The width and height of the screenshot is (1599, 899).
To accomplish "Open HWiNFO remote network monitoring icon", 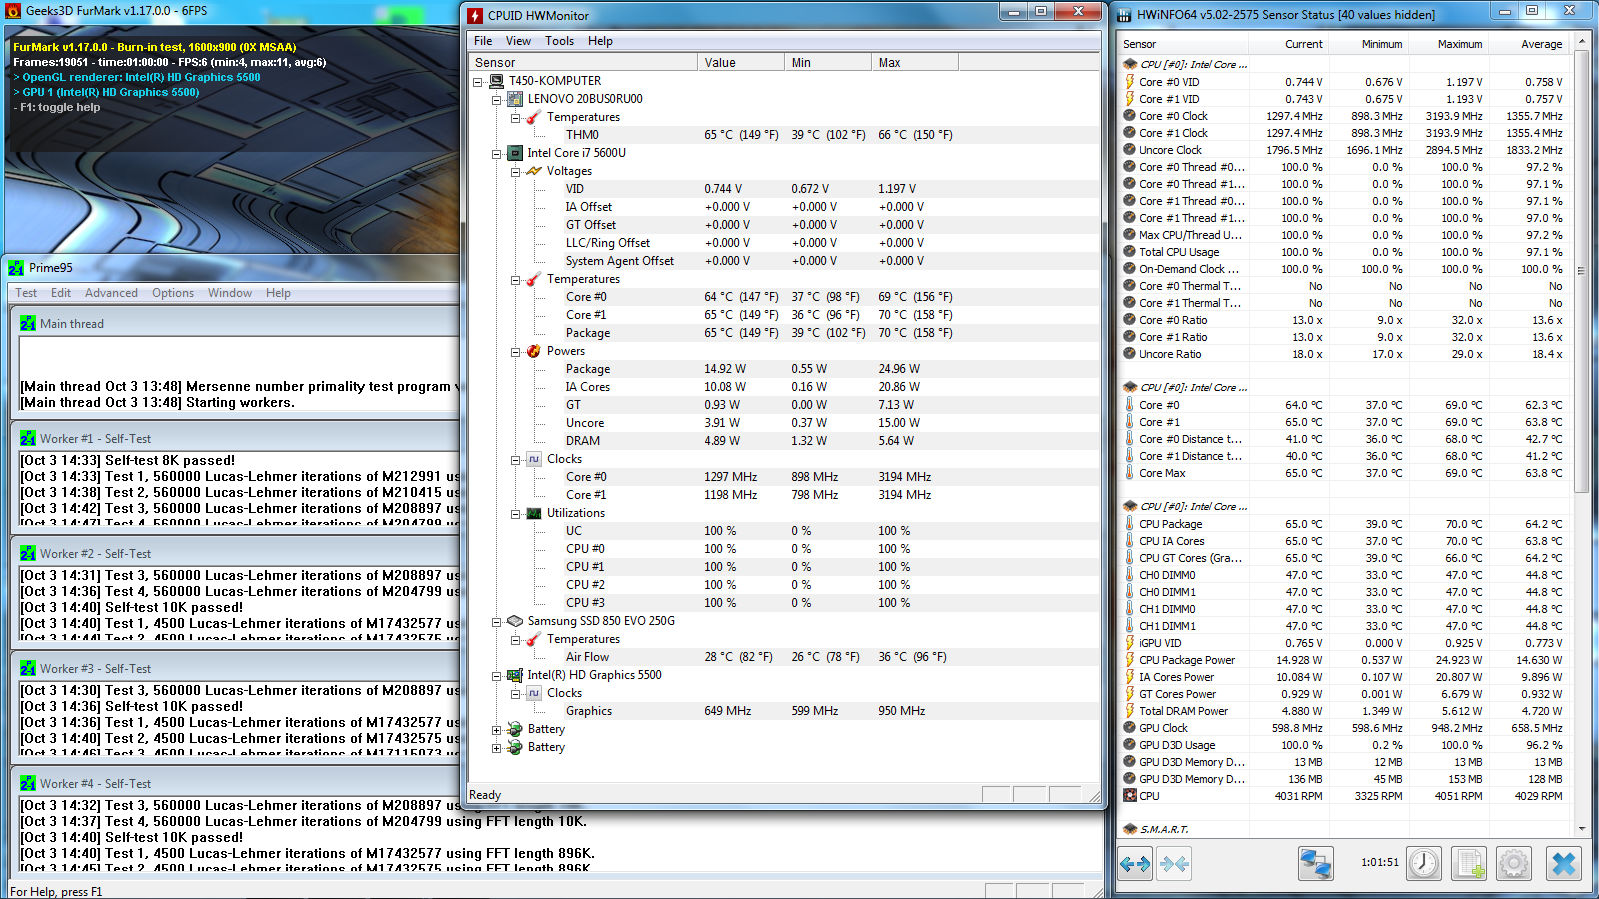I will 1316,863.
